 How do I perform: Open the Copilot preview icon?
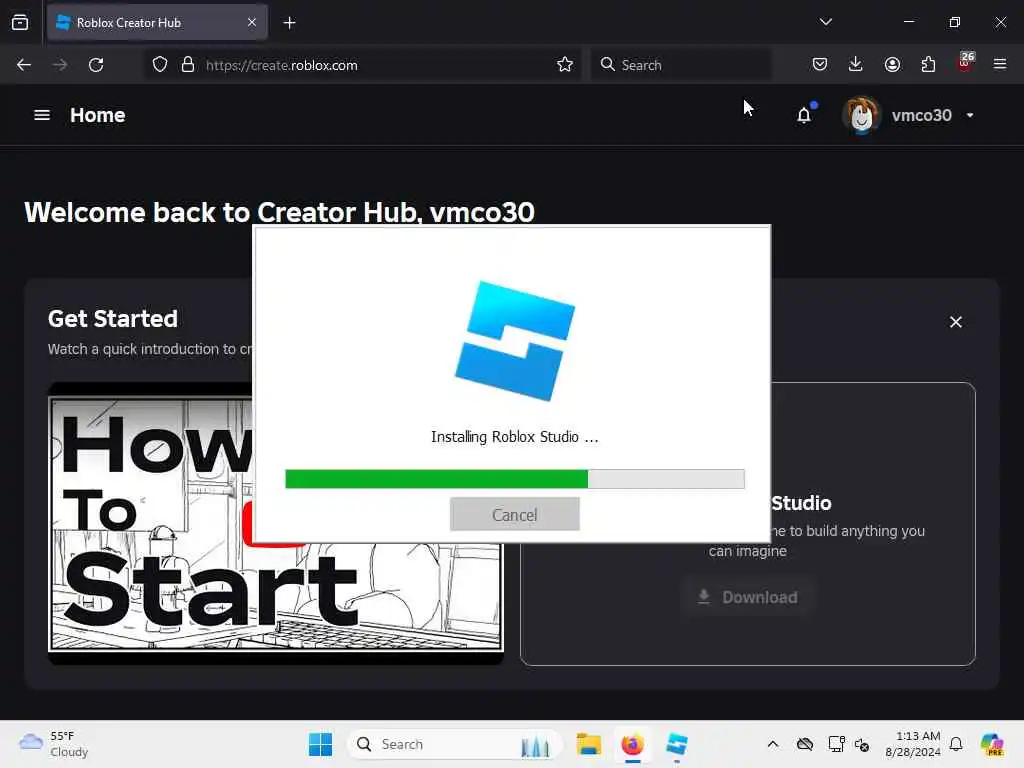tap(992, 744)
